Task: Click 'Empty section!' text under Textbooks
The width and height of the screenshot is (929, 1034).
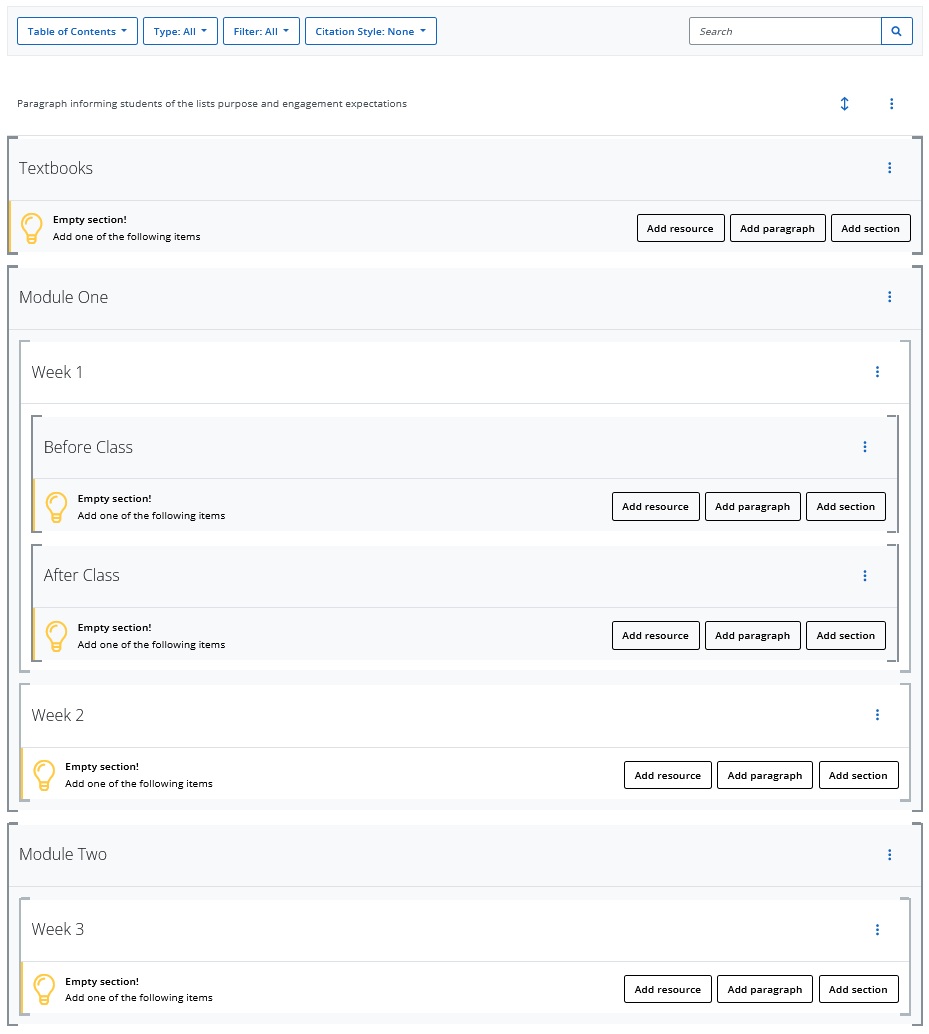Action: 90,220
